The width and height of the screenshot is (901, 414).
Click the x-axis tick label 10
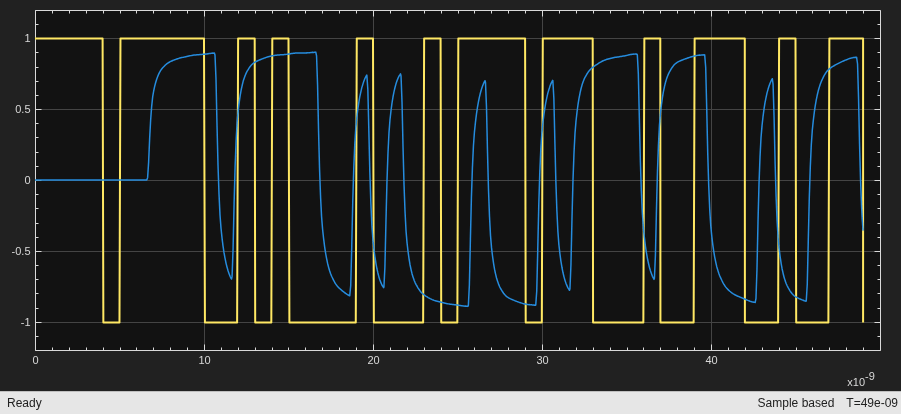(x=205, y=361)
